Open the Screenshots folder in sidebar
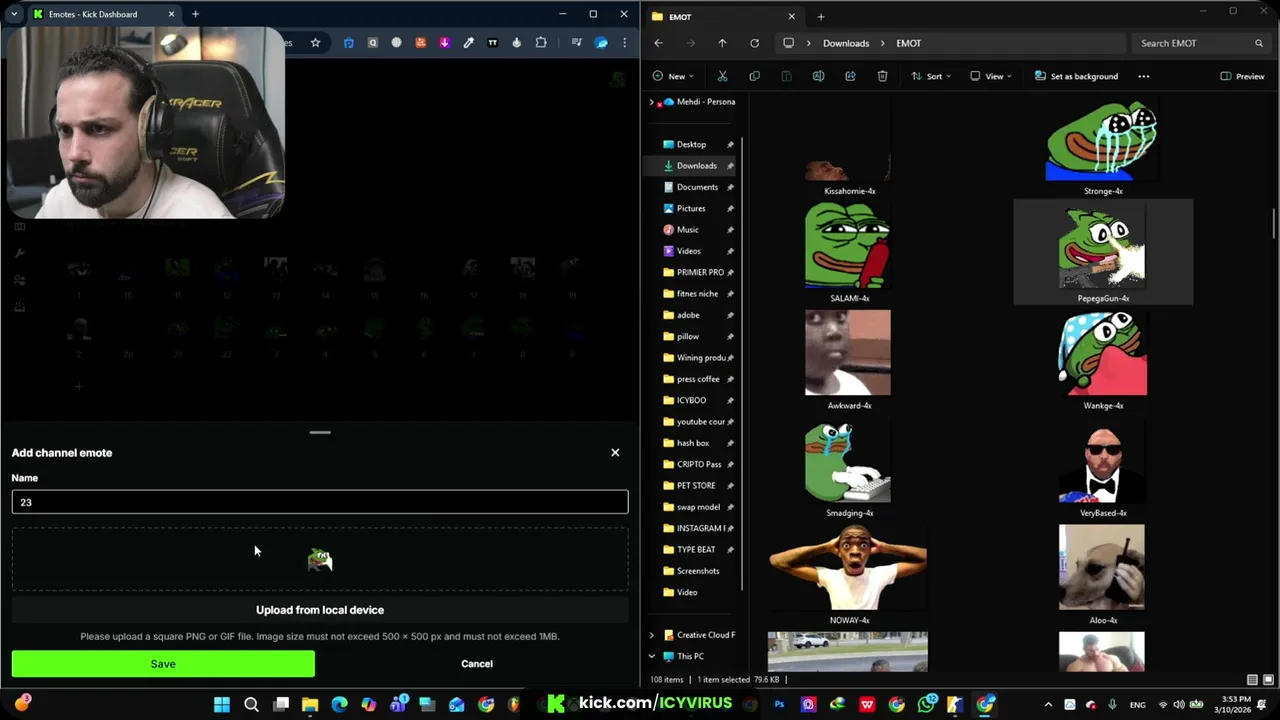The image size is (1280, 720). pos(698,571)
